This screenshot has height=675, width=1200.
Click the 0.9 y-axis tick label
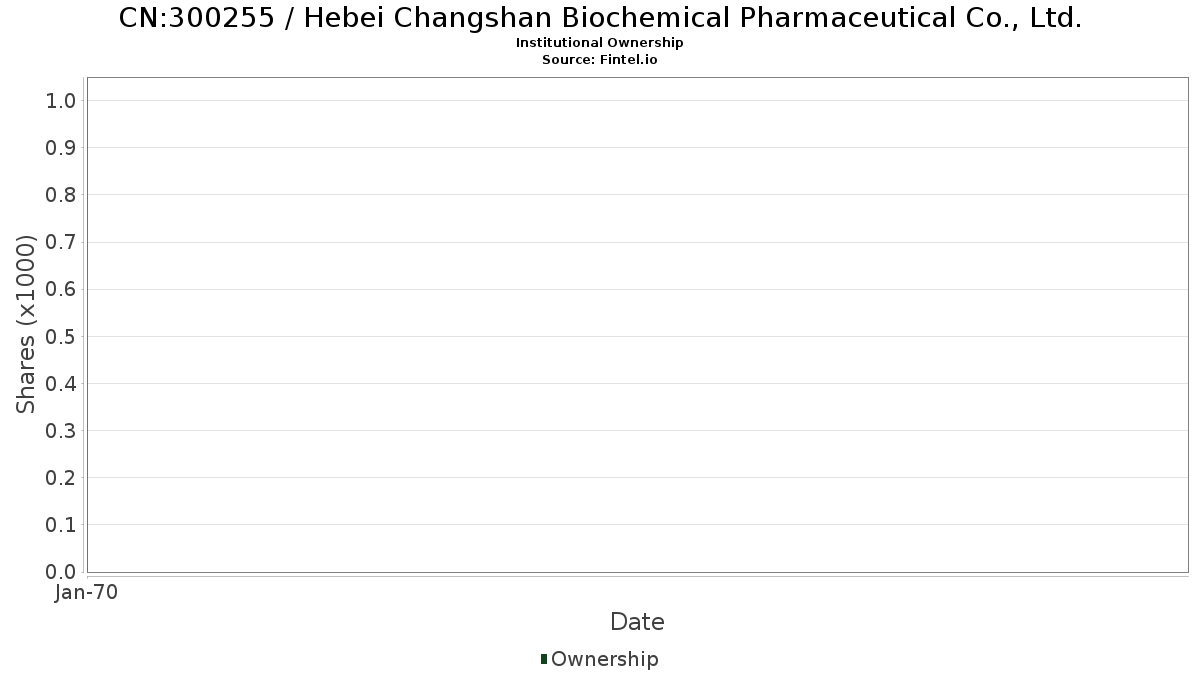[61, 148]
